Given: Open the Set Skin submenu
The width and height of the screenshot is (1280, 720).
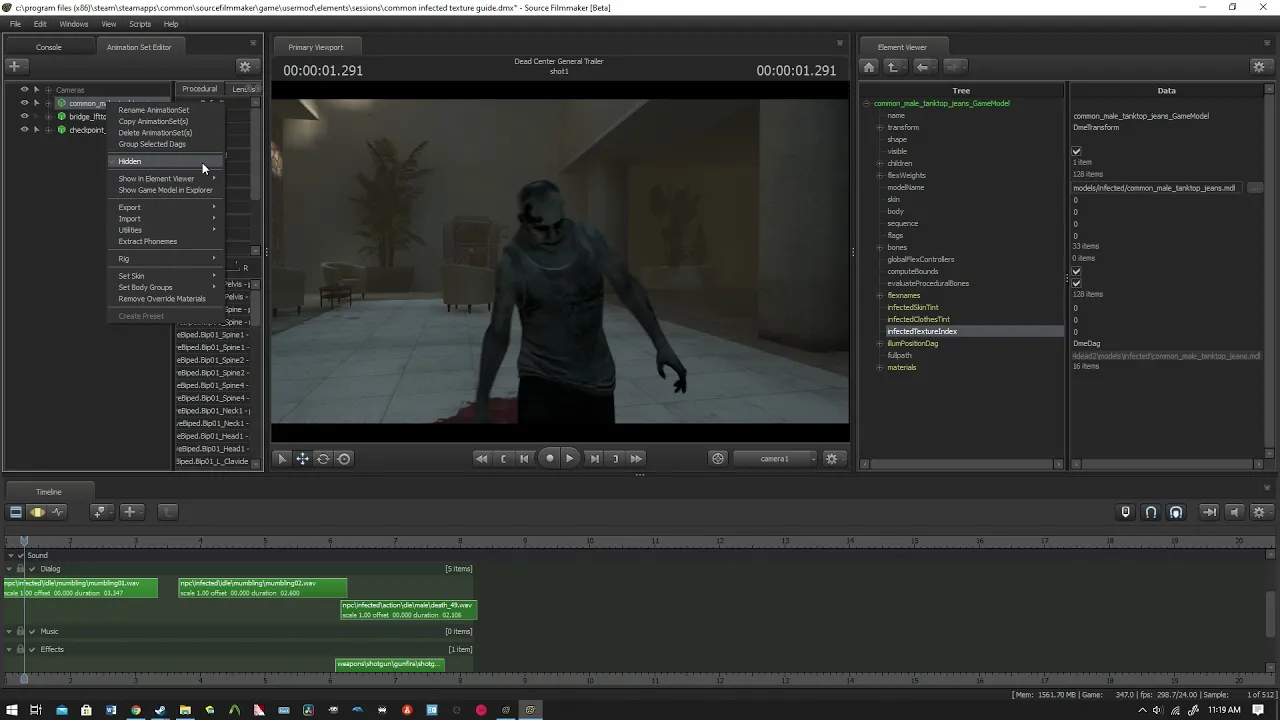Looking at the screenshot, I should click(x=165, y=276).
